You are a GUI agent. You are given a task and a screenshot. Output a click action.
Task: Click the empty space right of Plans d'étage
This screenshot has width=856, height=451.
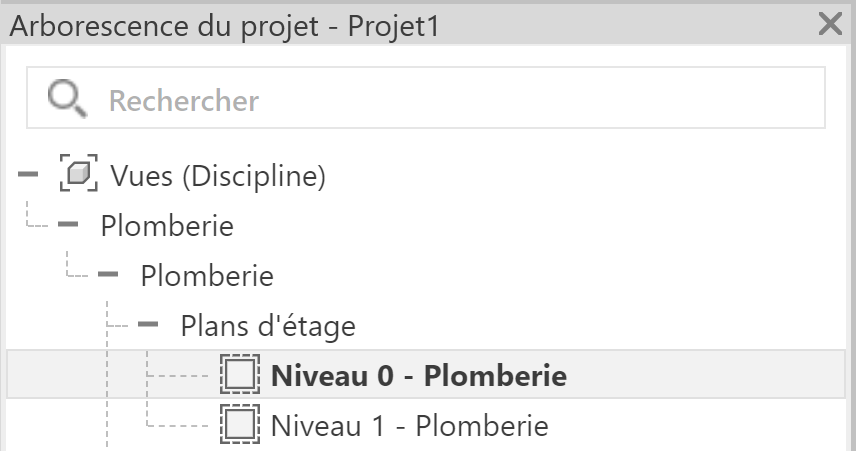[601, 325]
